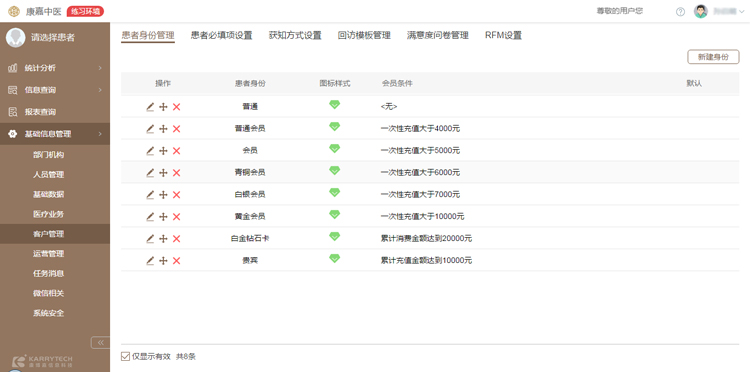This screenshot has width=750, height=372.
Task: Click the 白金钻石卡 identity name cell
Action: tap(250, 239)
